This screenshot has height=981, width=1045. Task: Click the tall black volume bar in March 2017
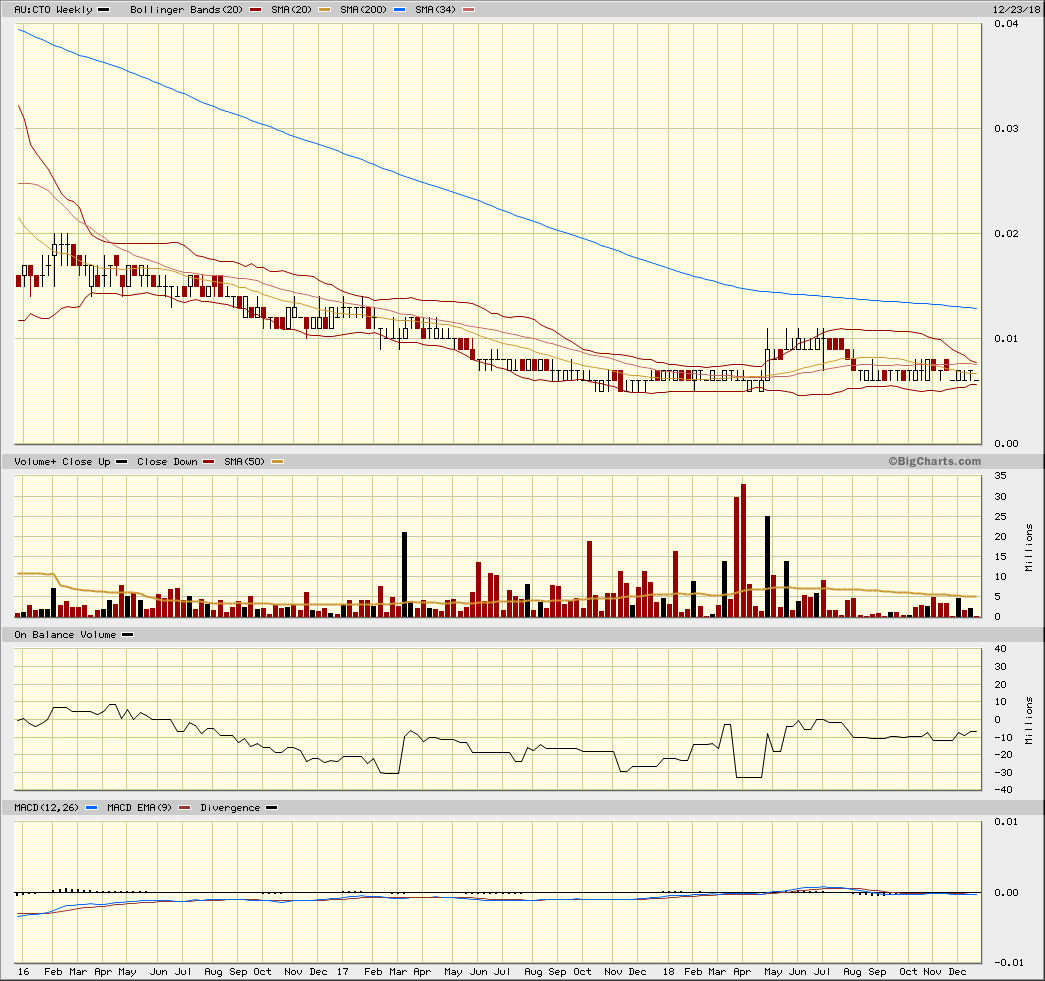(x=405, y=574)
